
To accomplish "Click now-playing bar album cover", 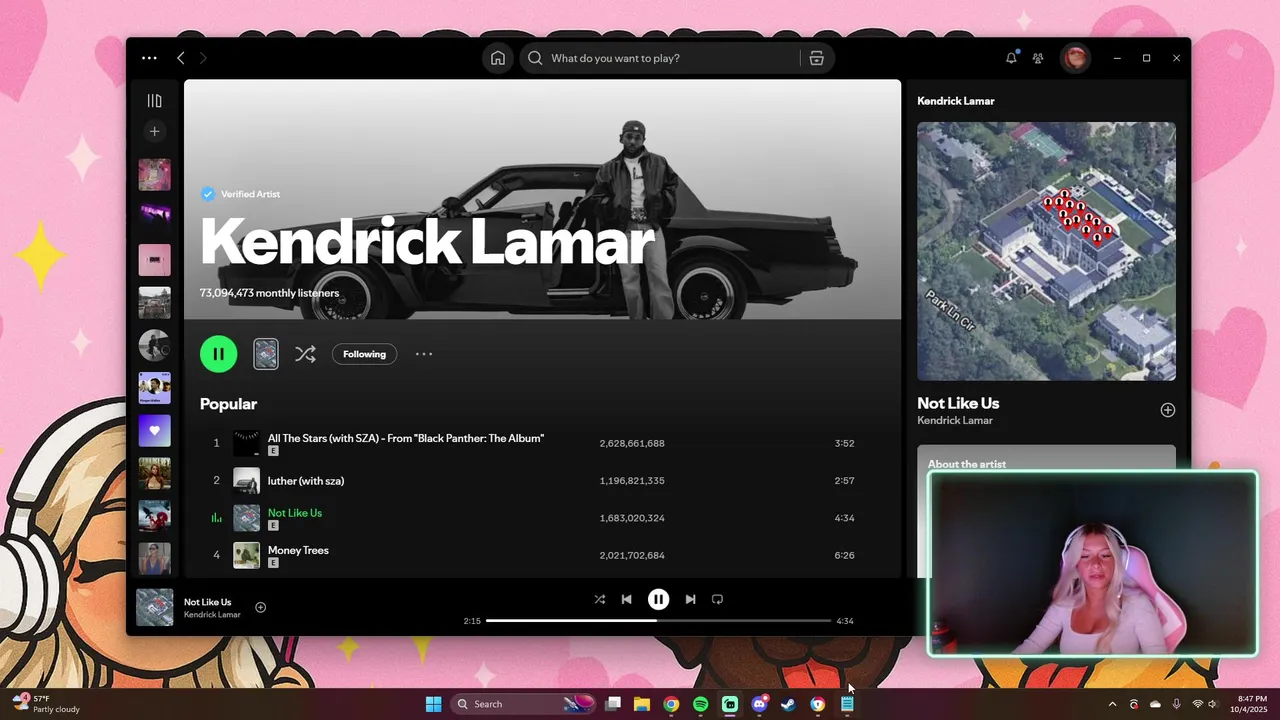I will pyautogui.click(x=154, y=607).
